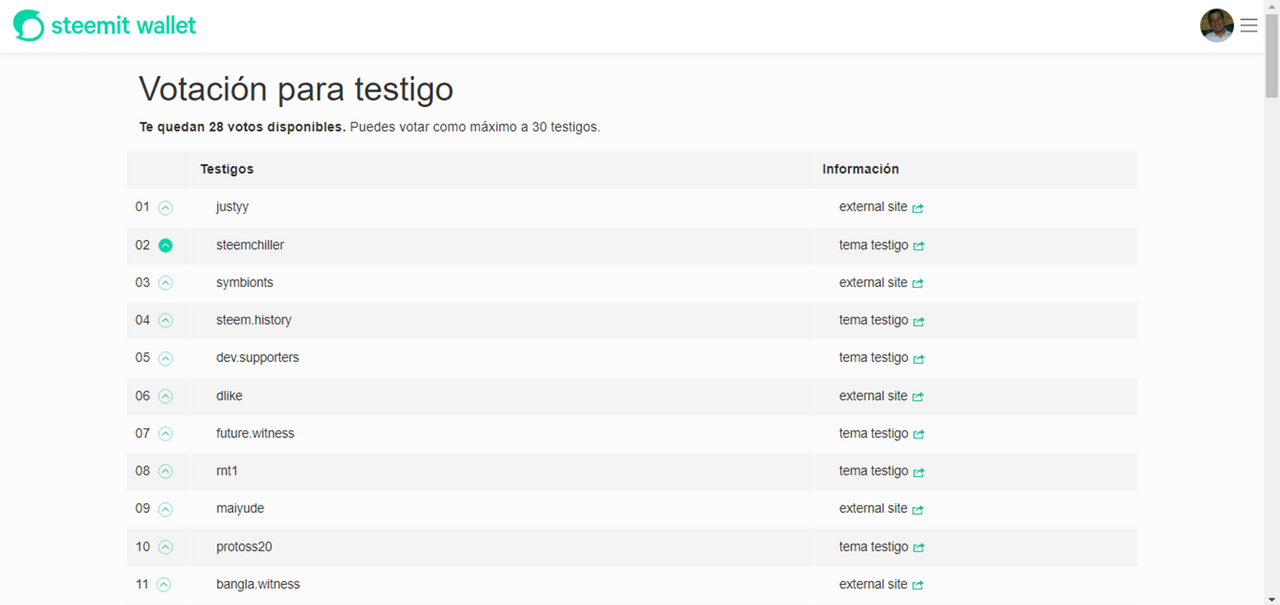Open steem.history witness profile
Viewport: 1280px width, 605px height.
click(254, 320)
